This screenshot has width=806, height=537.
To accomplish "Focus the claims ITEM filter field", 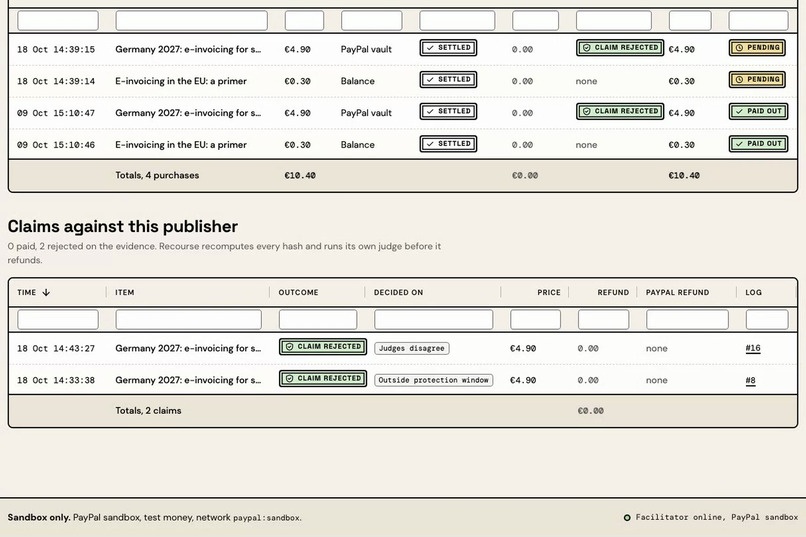I will (189, 320).
